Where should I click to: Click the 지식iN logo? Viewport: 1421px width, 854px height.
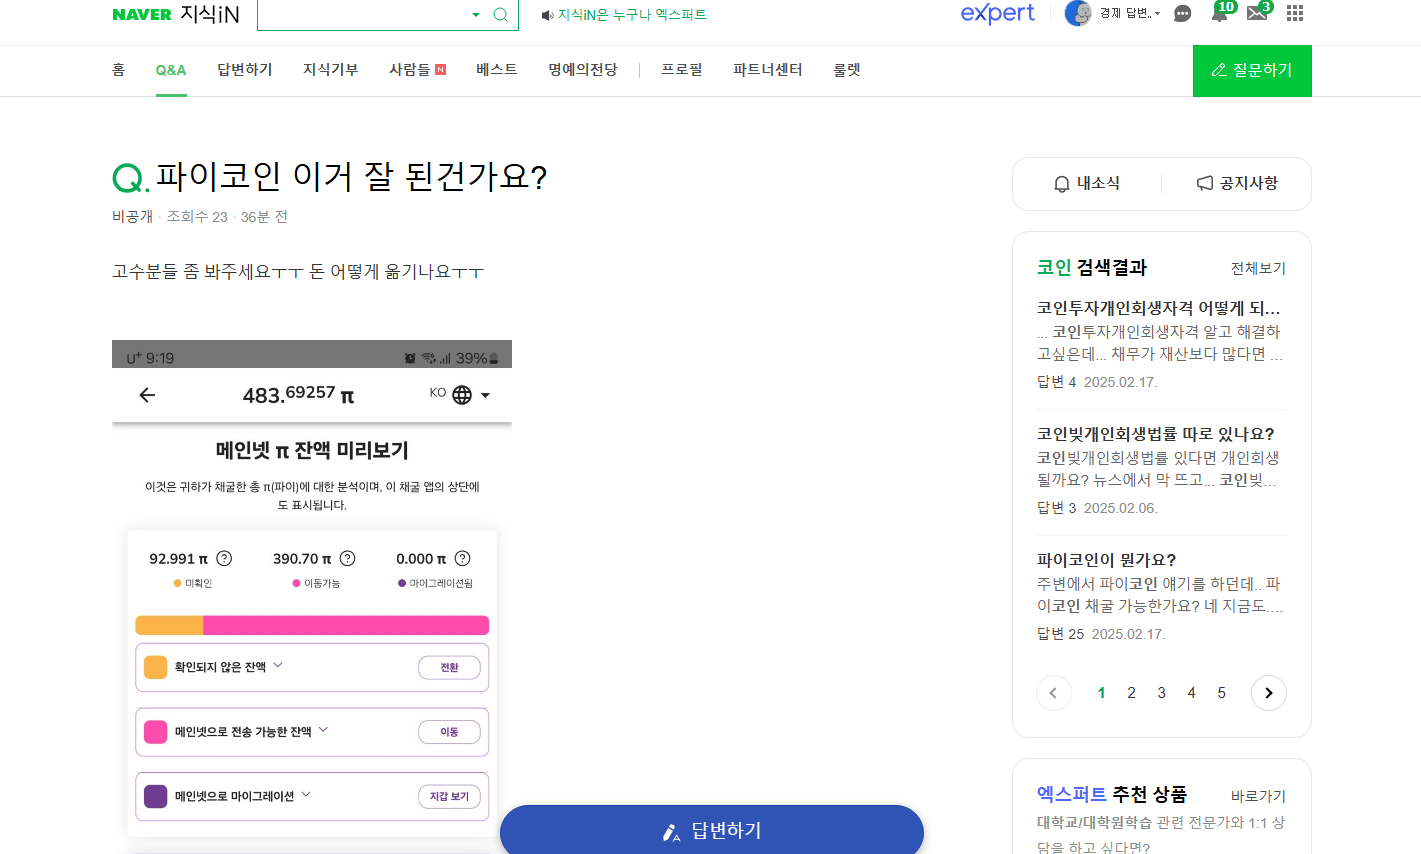210,14
